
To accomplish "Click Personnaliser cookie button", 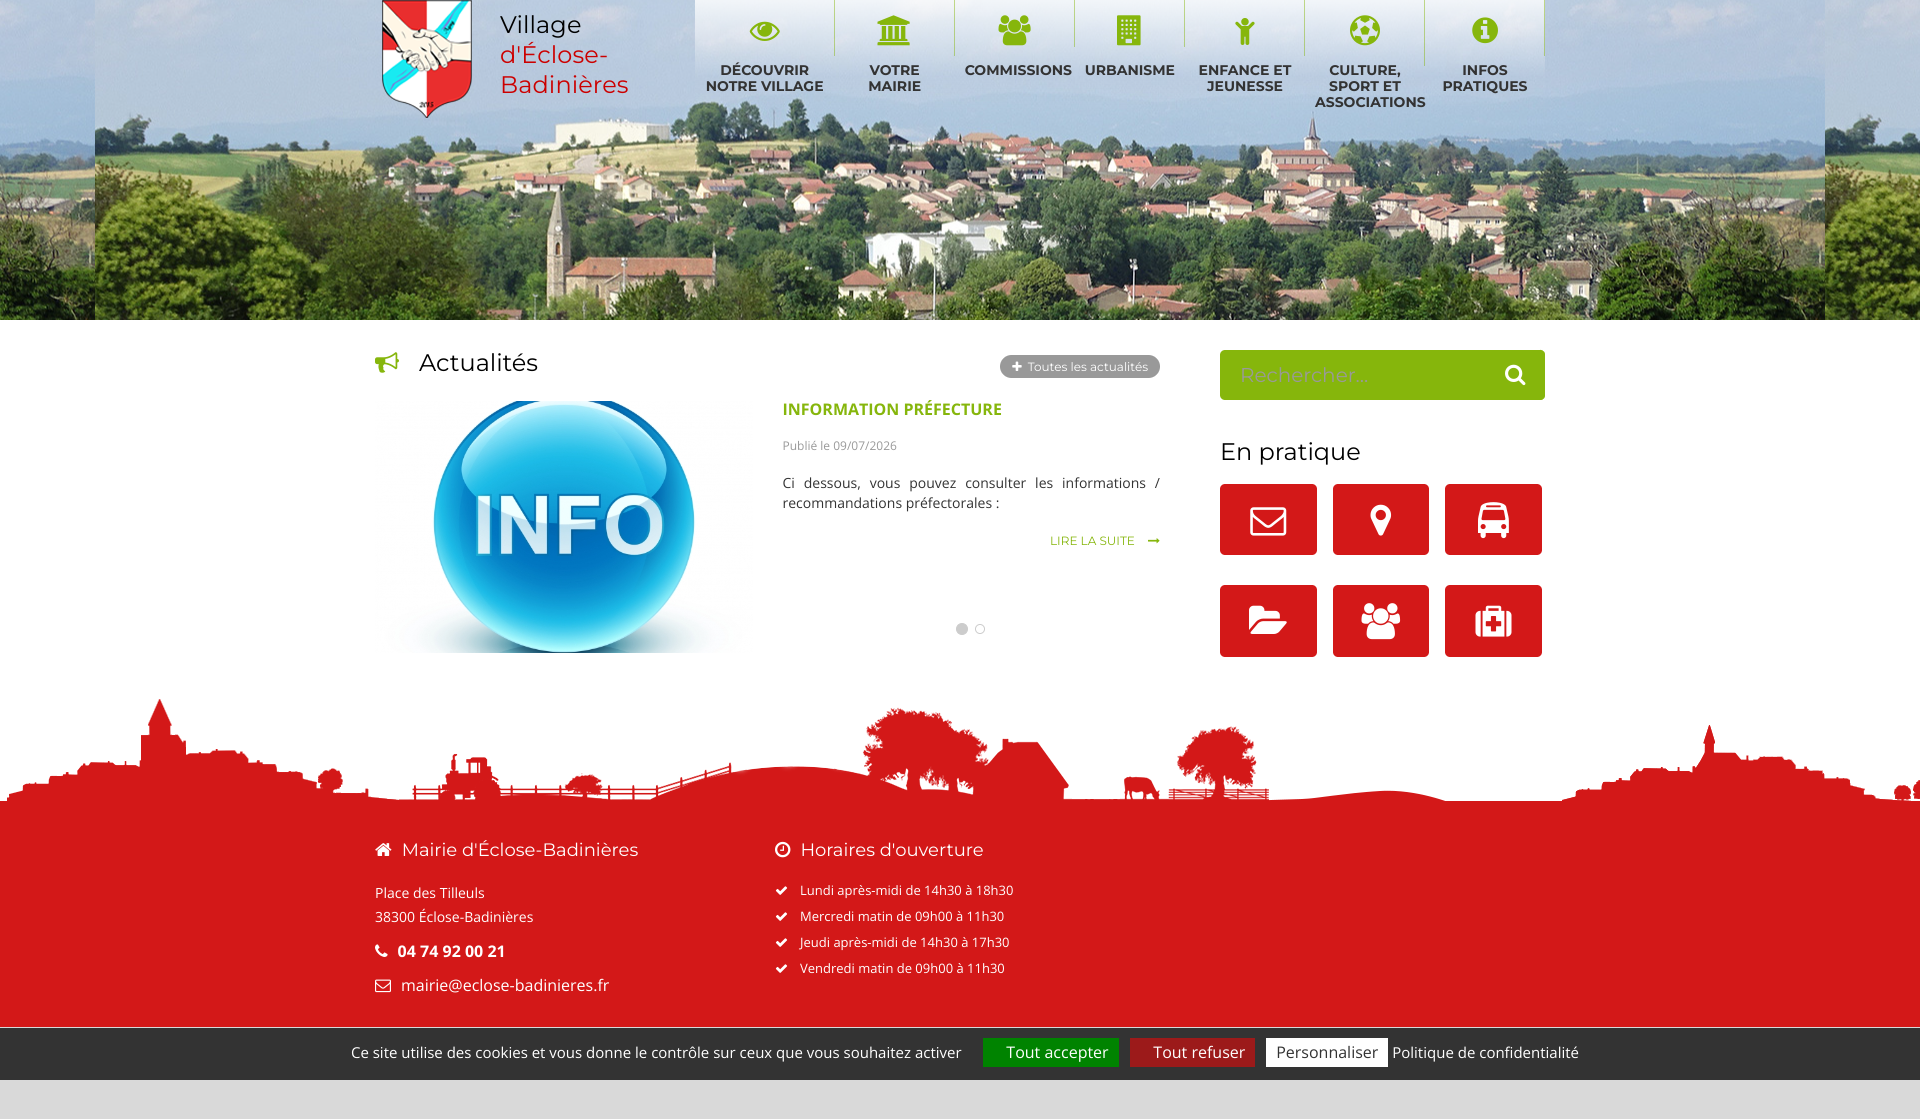I will point(1327,1052).
